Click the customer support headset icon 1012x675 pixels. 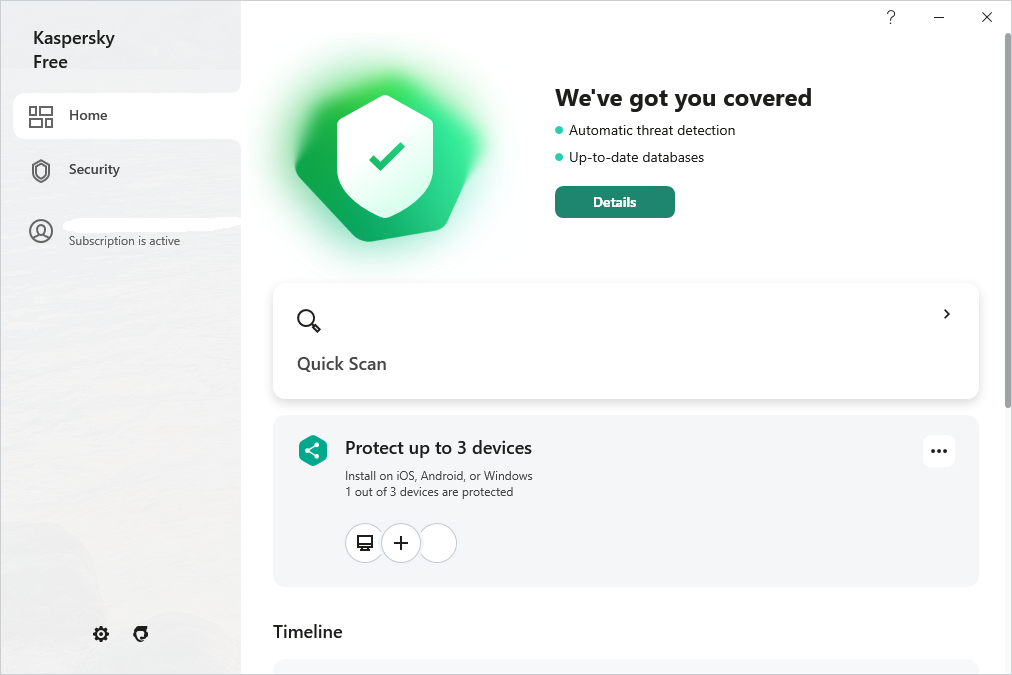[141, 634]
